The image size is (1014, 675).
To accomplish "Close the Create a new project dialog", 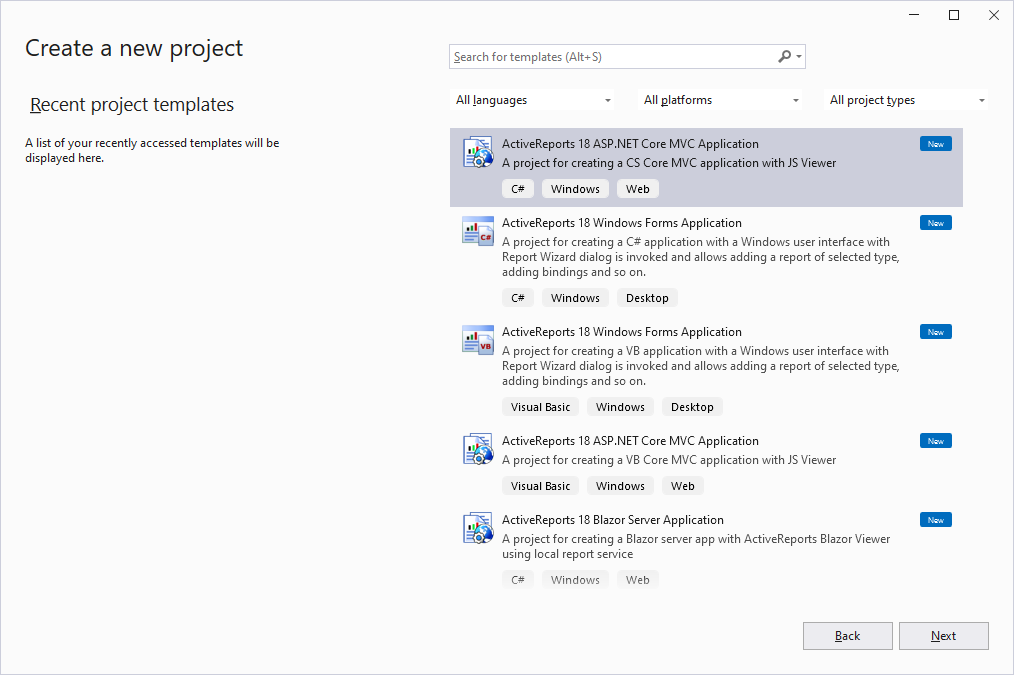I will pos(994,15).
